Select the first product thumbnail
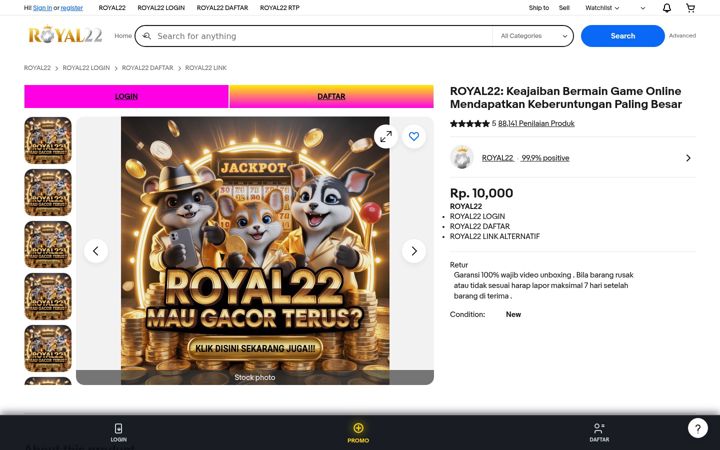The image size is (720, 450). 48,140
